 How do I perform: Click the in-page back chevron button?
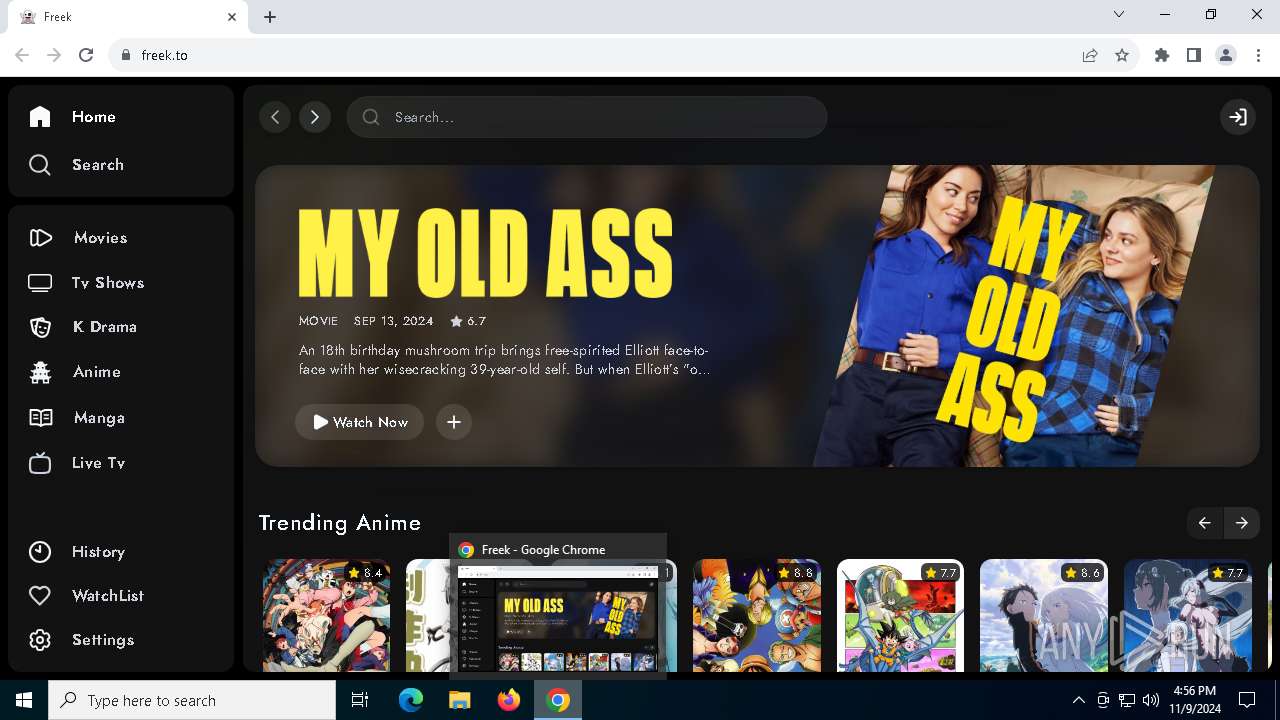pos(275,117)
